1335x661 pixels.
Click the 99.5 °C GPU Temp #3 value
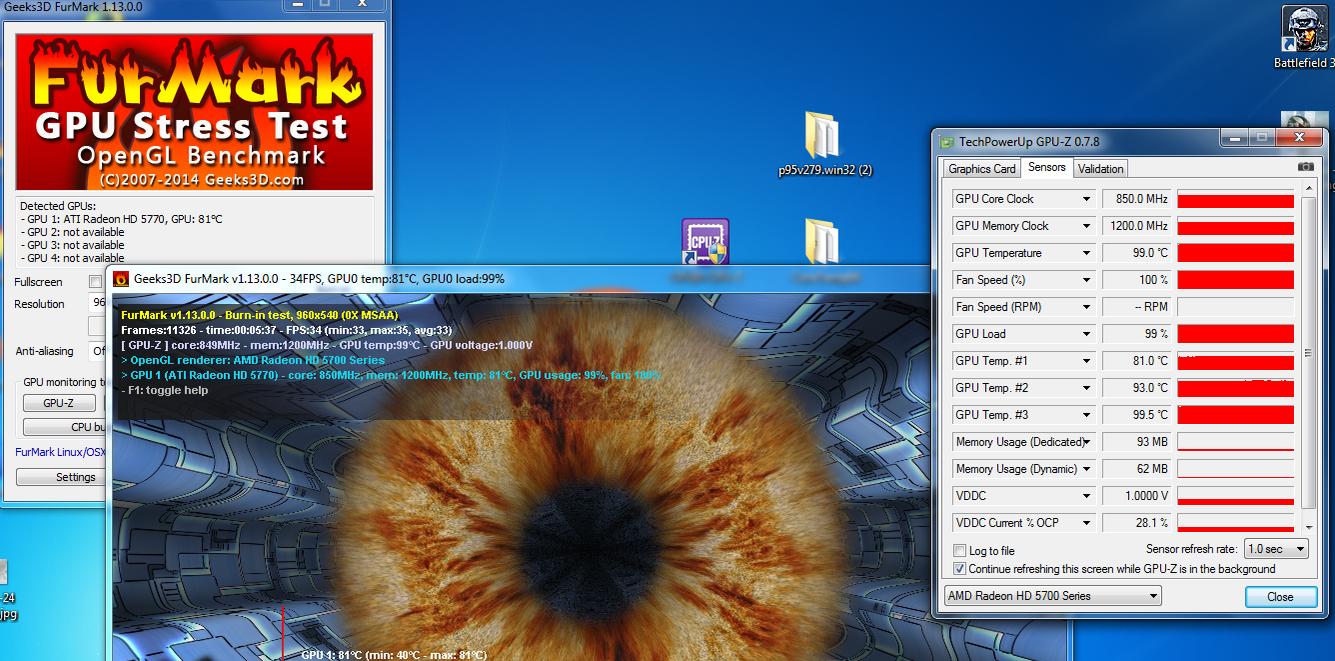click(x=1137, y=415)
